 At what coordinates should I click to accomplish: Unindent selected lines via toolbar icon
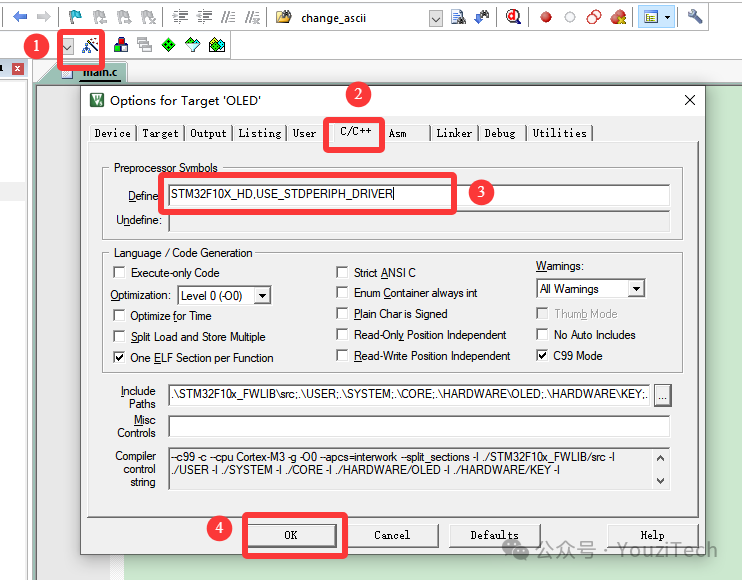coord(204,17)
